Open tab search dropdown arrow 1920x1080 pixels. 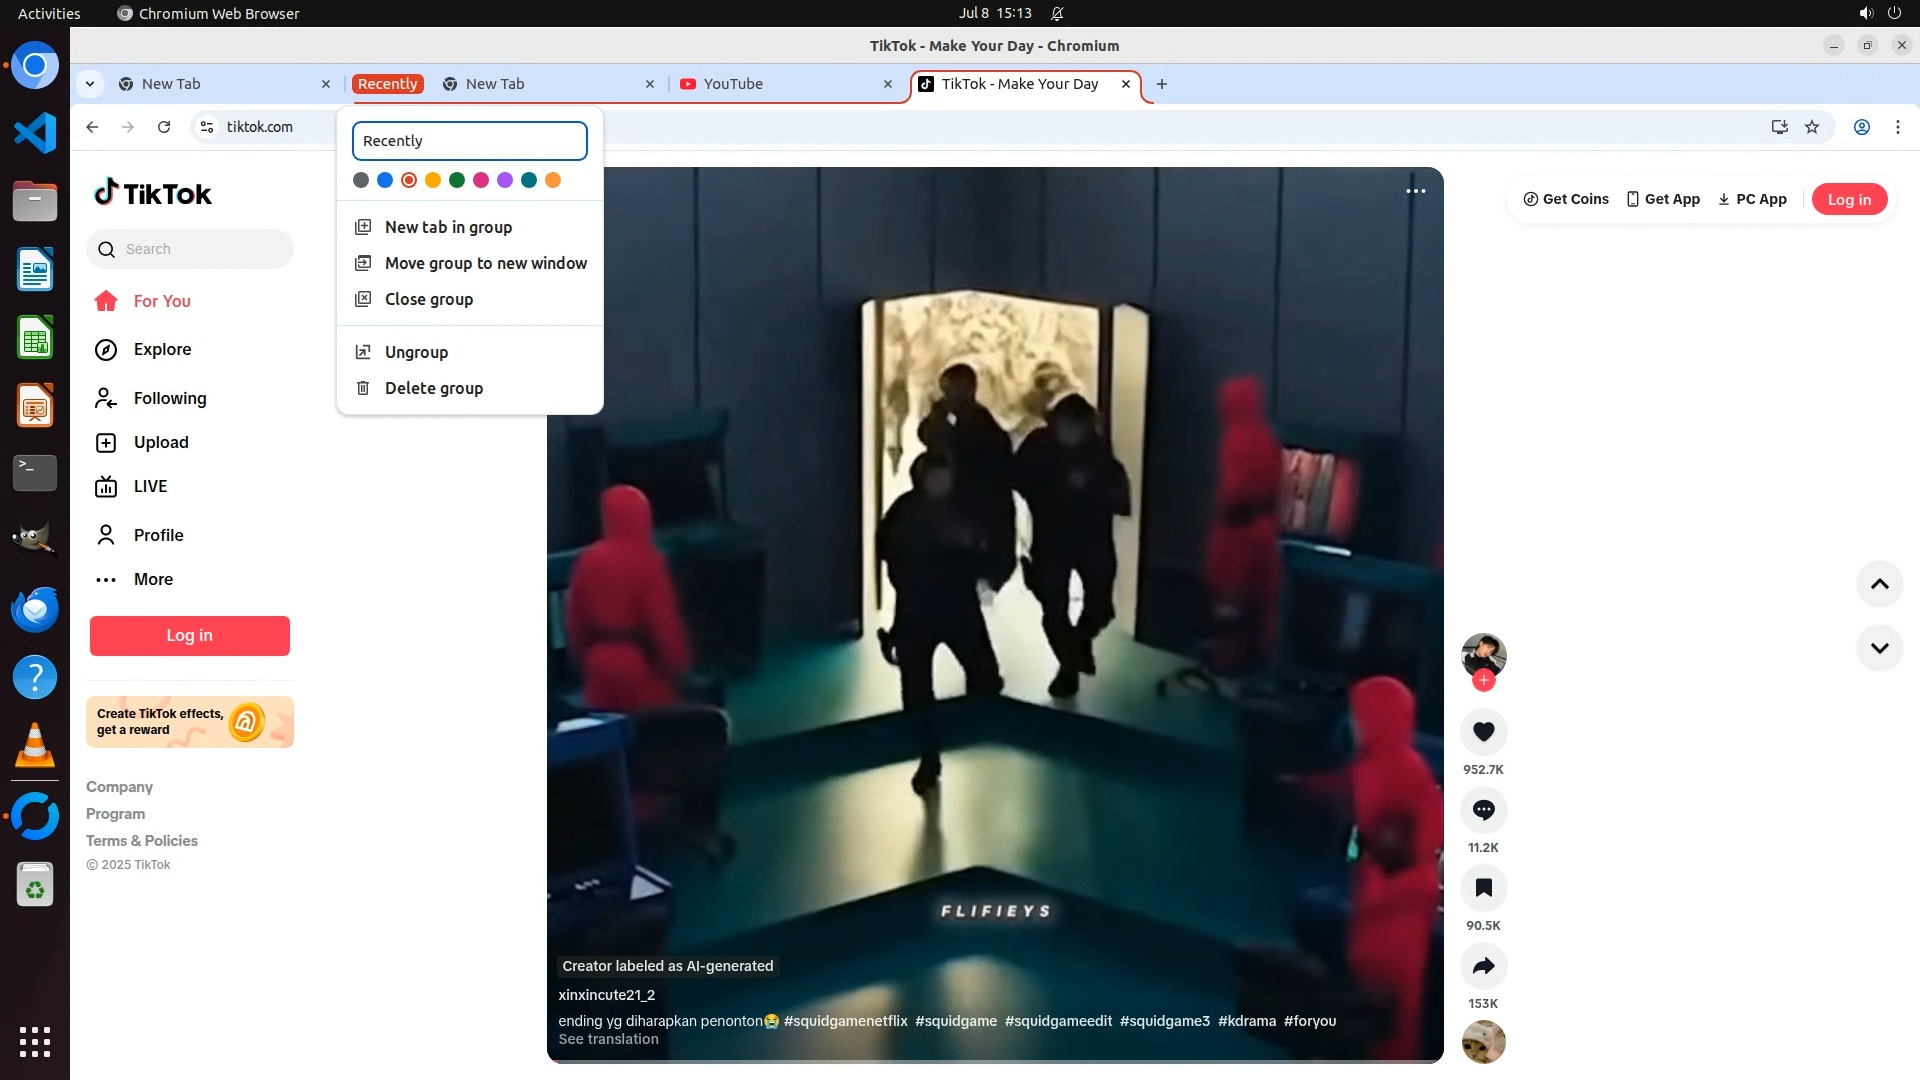(x=90, y=84)
